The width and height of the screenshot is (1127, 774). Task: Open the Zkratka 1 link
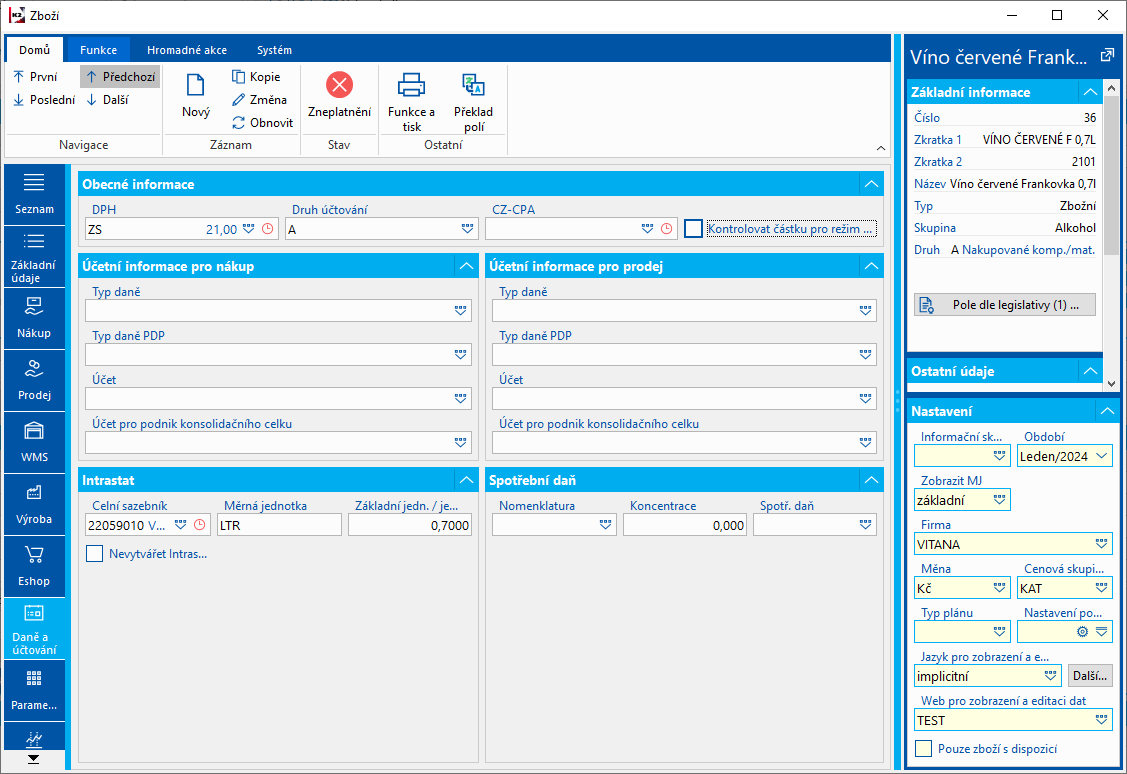point(937,139)
